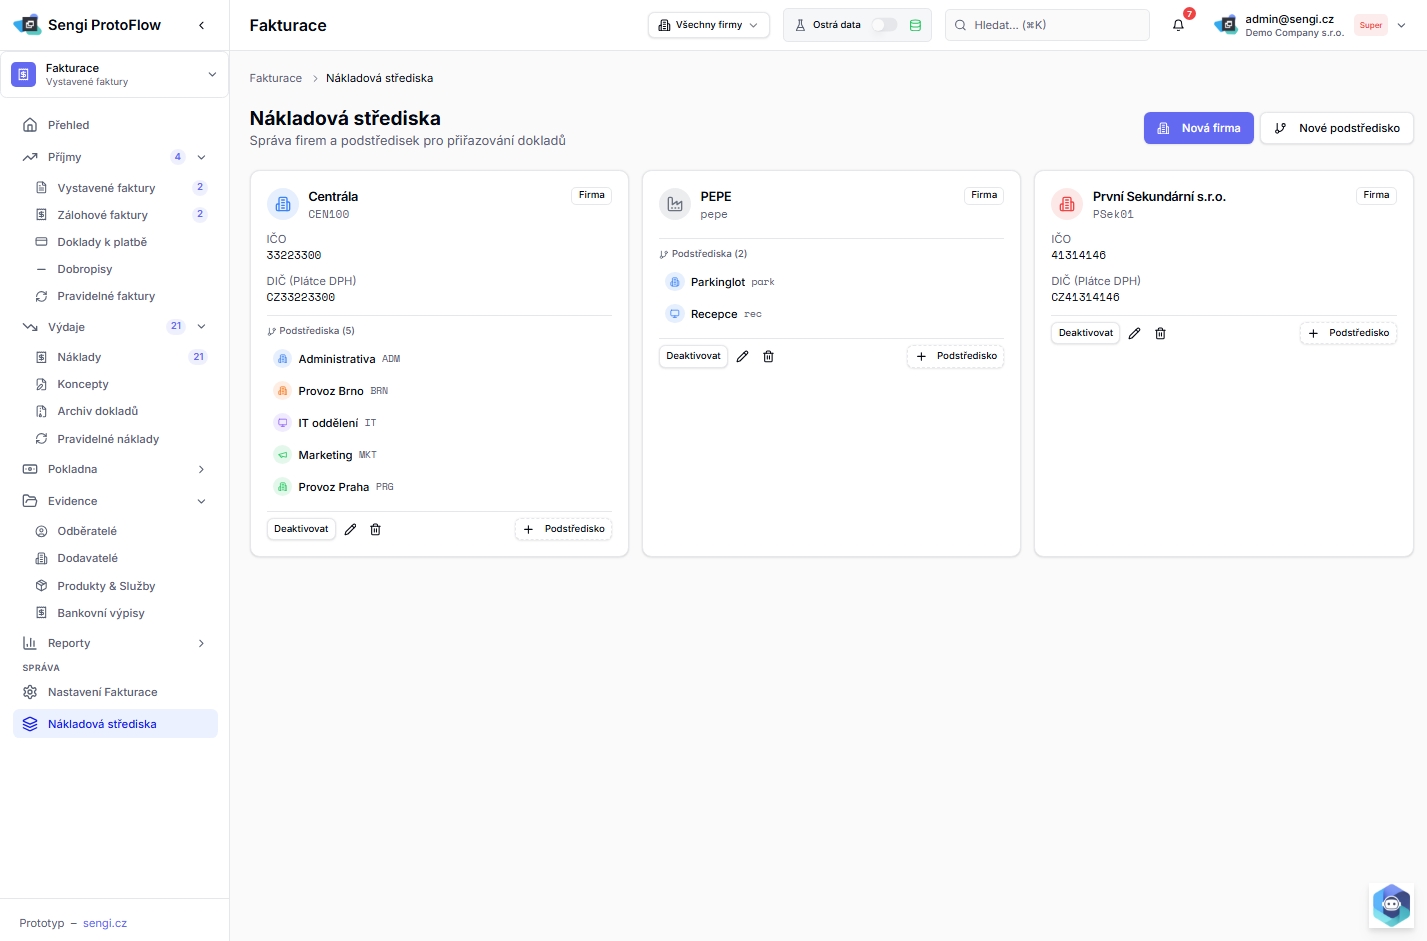
Task: Click the sengi.cz footer link
Action: coord(105,923)
